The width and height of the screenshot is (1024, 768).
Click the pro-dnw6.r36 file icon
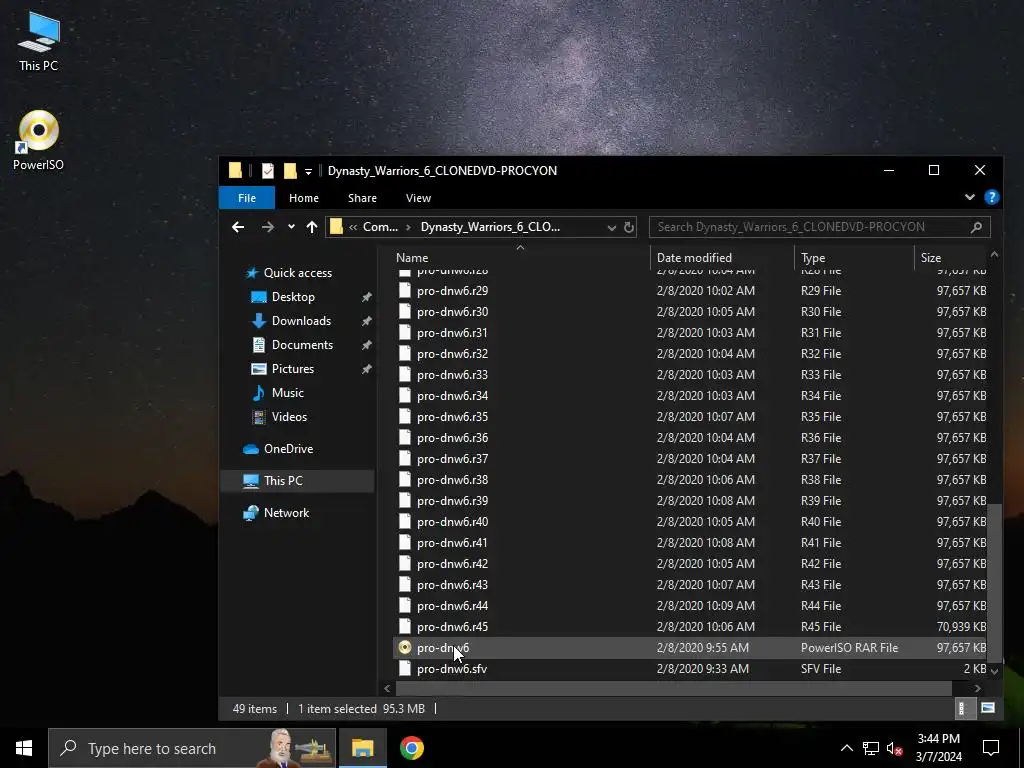pos(405,438)
